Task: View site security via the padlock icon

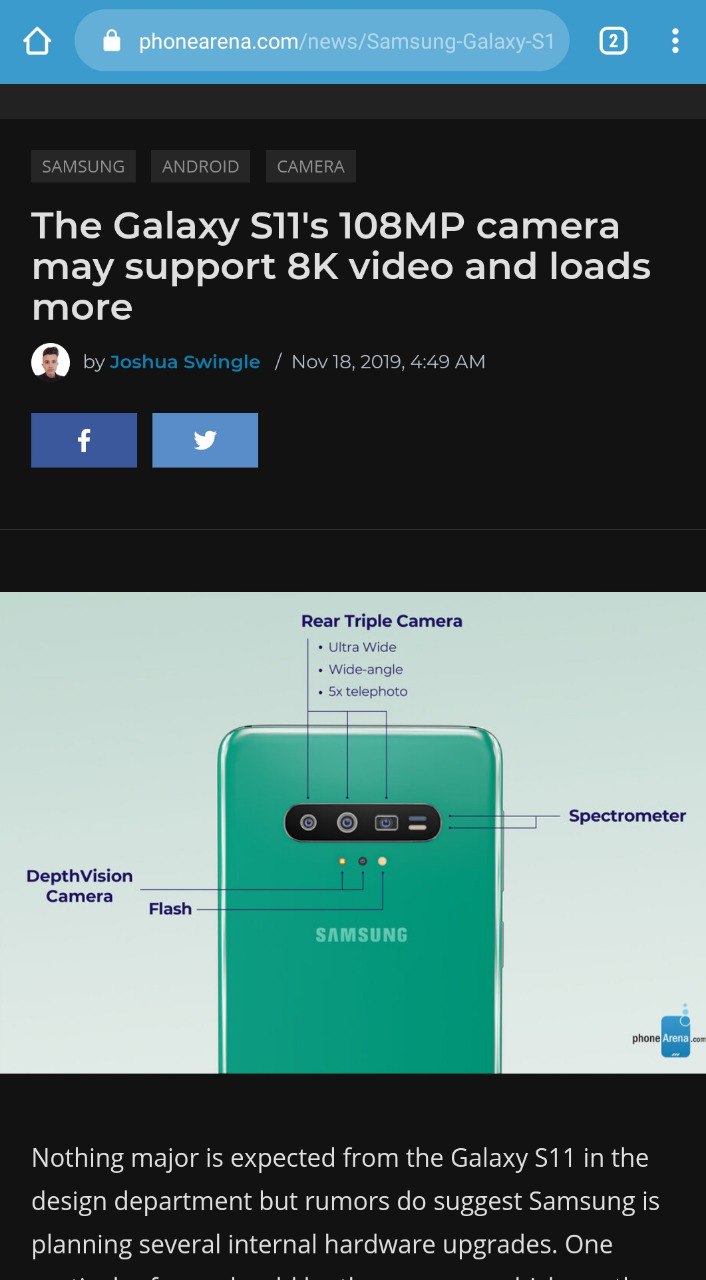Action: (x=112, y=41)
